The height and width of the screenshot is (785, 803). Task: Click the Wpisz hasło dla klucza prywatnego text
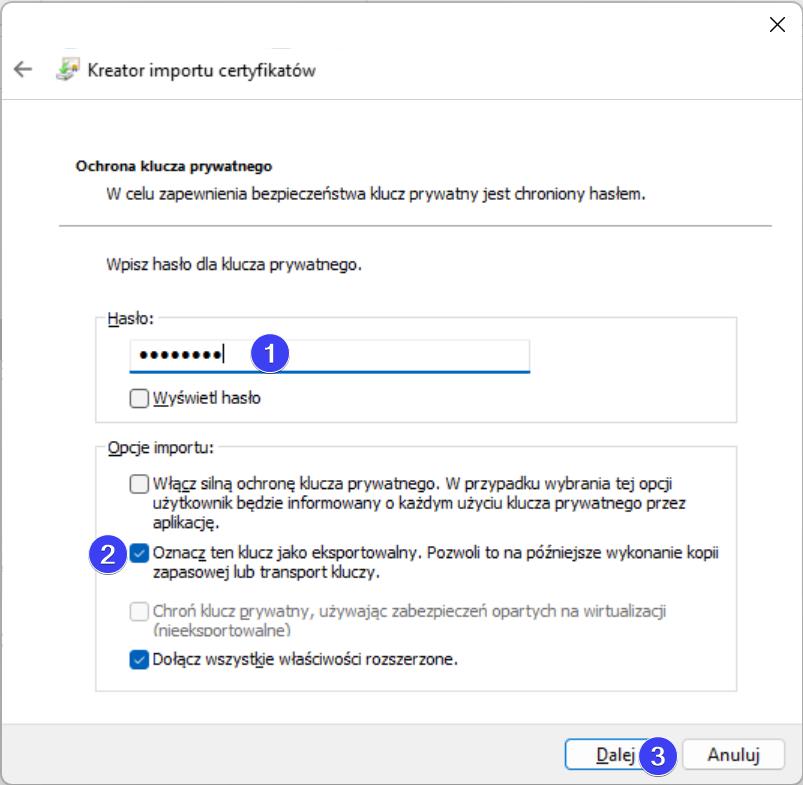233,266
